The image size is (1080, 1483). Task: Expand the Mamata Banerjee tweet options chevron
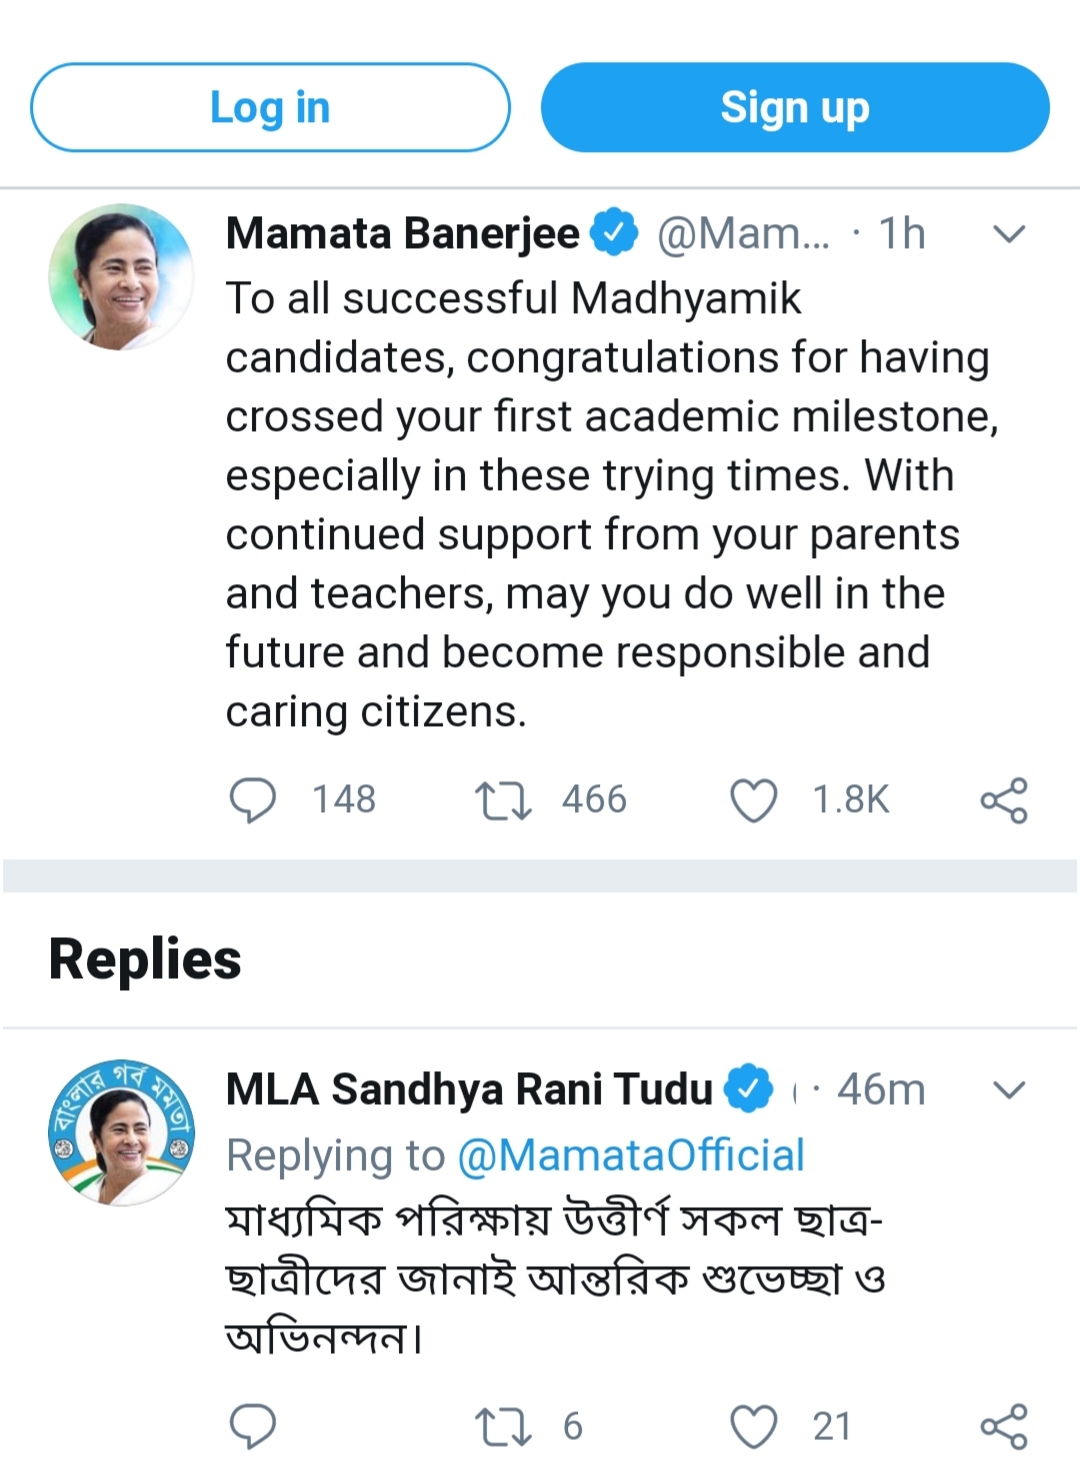coord(1009,235)
